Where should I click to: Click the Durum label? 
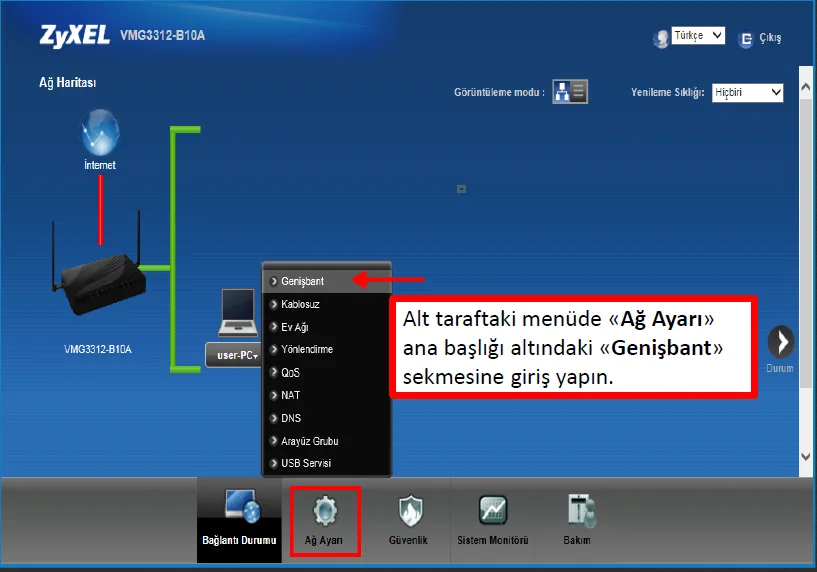point(780,368)
